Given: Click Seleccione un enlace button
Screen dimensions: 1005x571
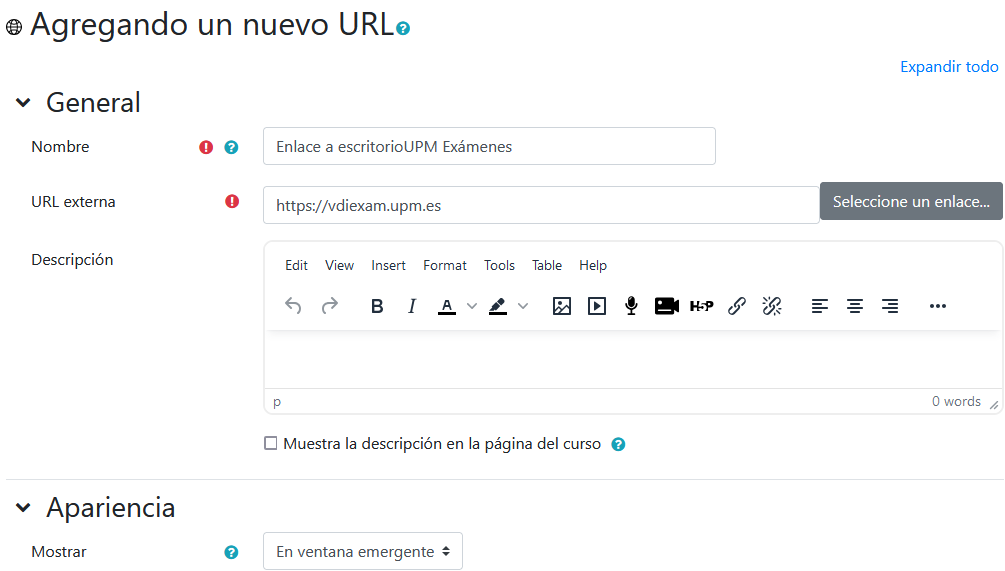Looking at the screenshot, I should 911,201.
